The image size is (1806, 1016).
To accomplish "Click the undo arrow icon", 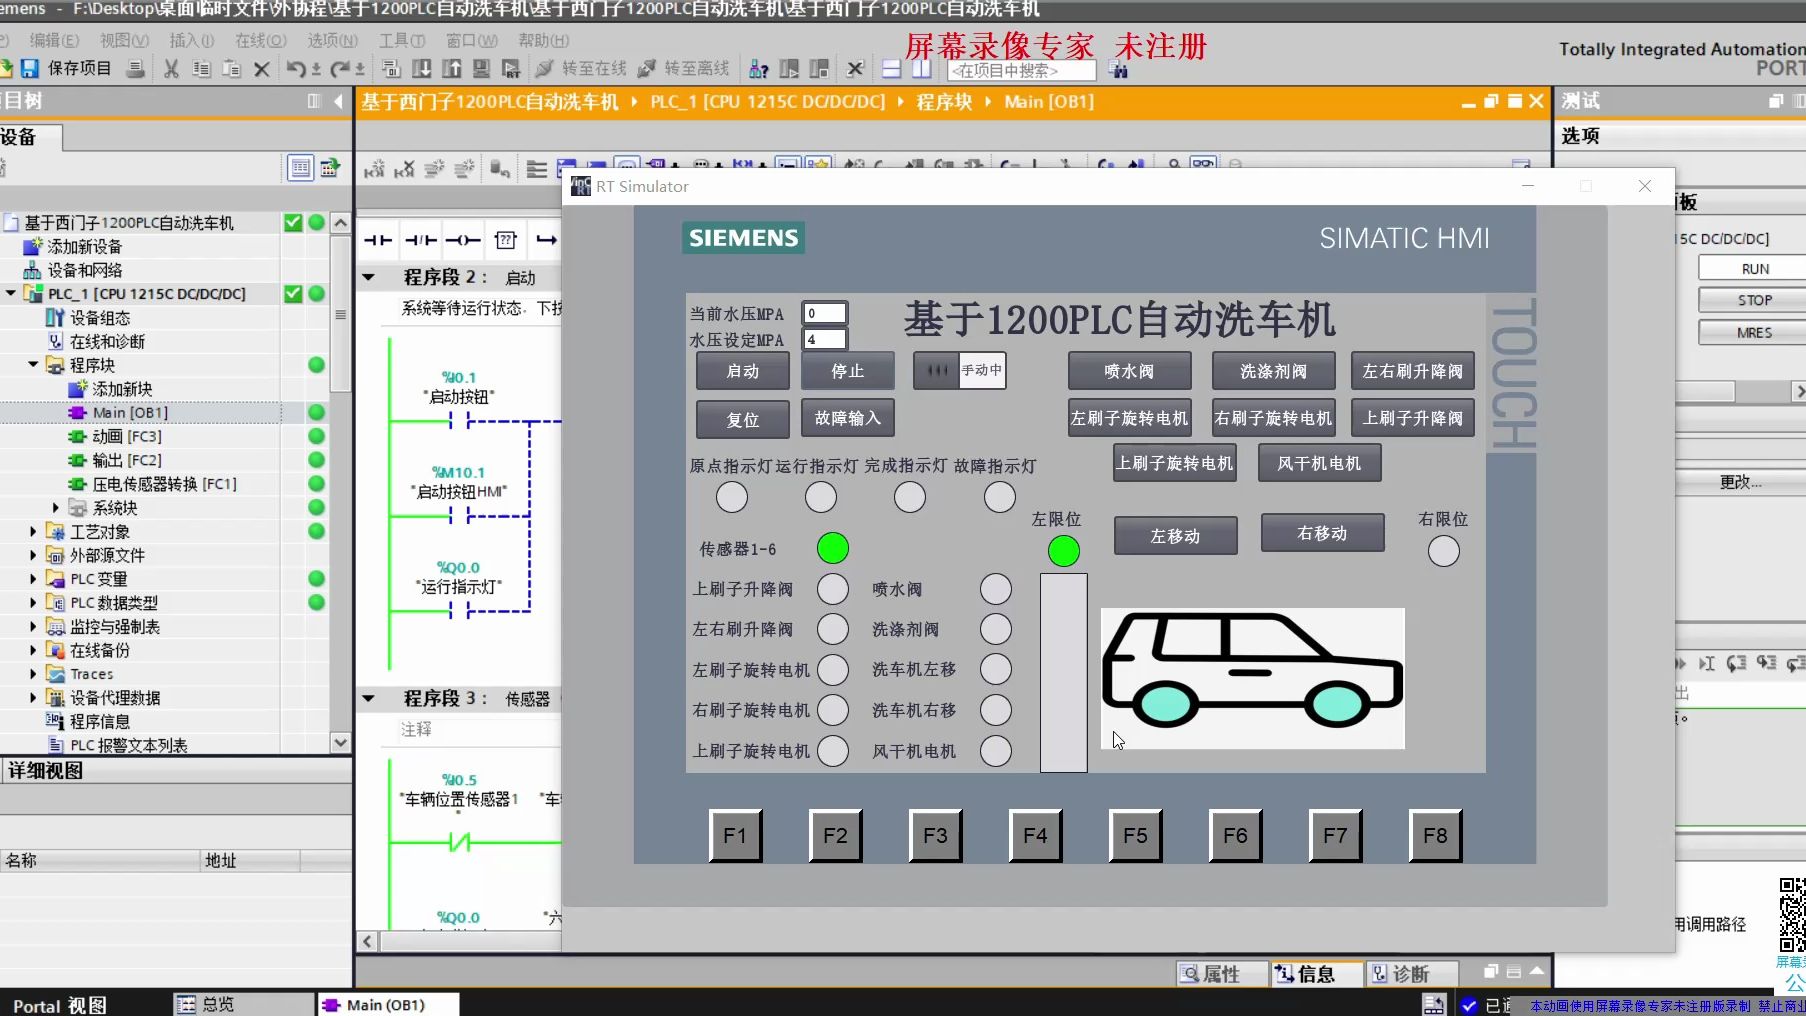I will coord(296,69).
